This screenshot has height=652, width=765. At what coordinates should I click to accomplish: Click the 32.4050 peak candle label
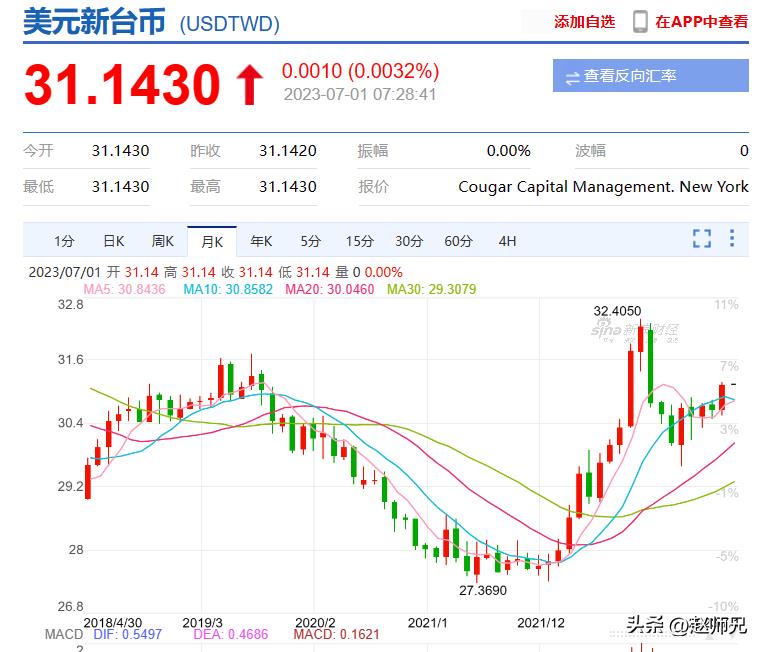click(x=617, y=311)
